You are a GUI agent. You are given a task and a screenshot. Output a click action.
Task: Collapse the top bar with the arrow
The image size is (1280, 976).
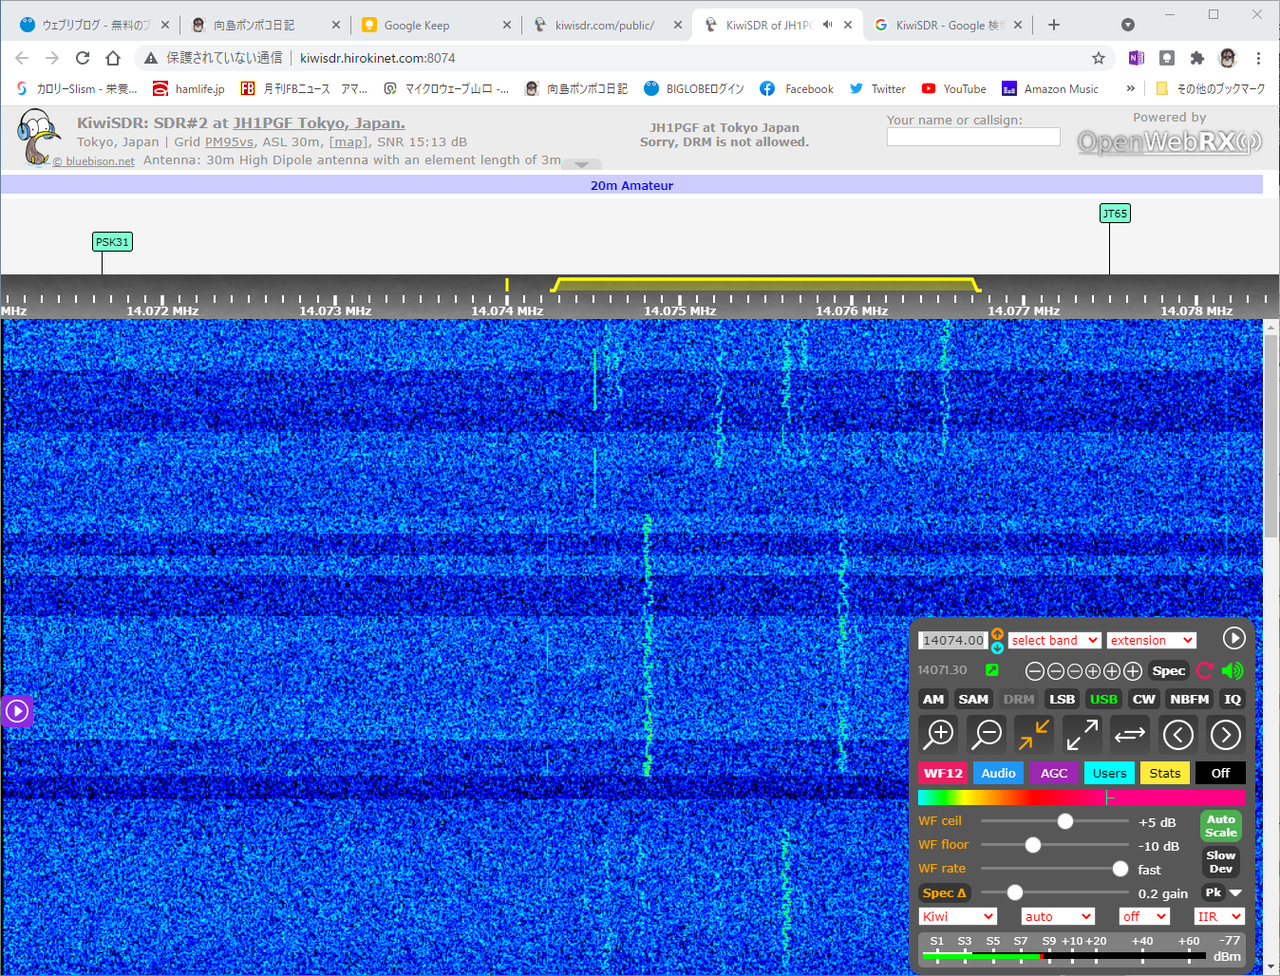582,164
